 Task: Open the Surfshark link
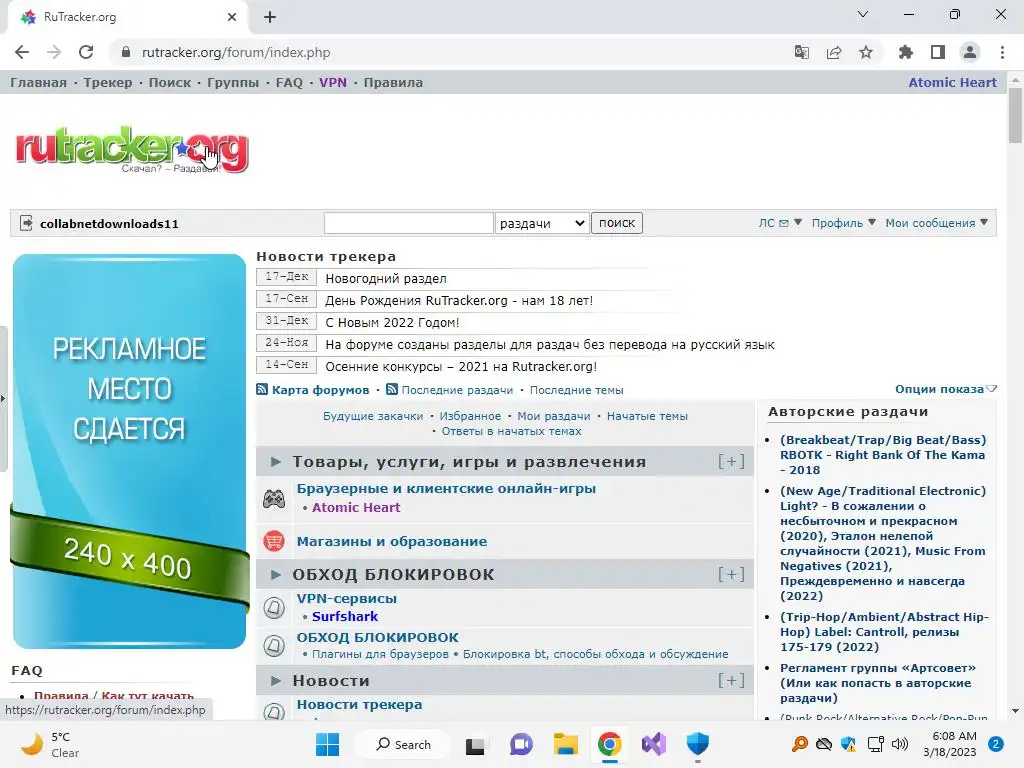(345, 616)
